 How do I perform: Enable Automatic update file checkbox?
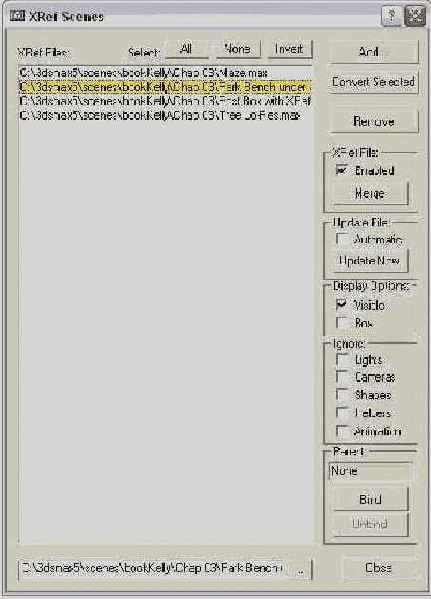(342, 239)
